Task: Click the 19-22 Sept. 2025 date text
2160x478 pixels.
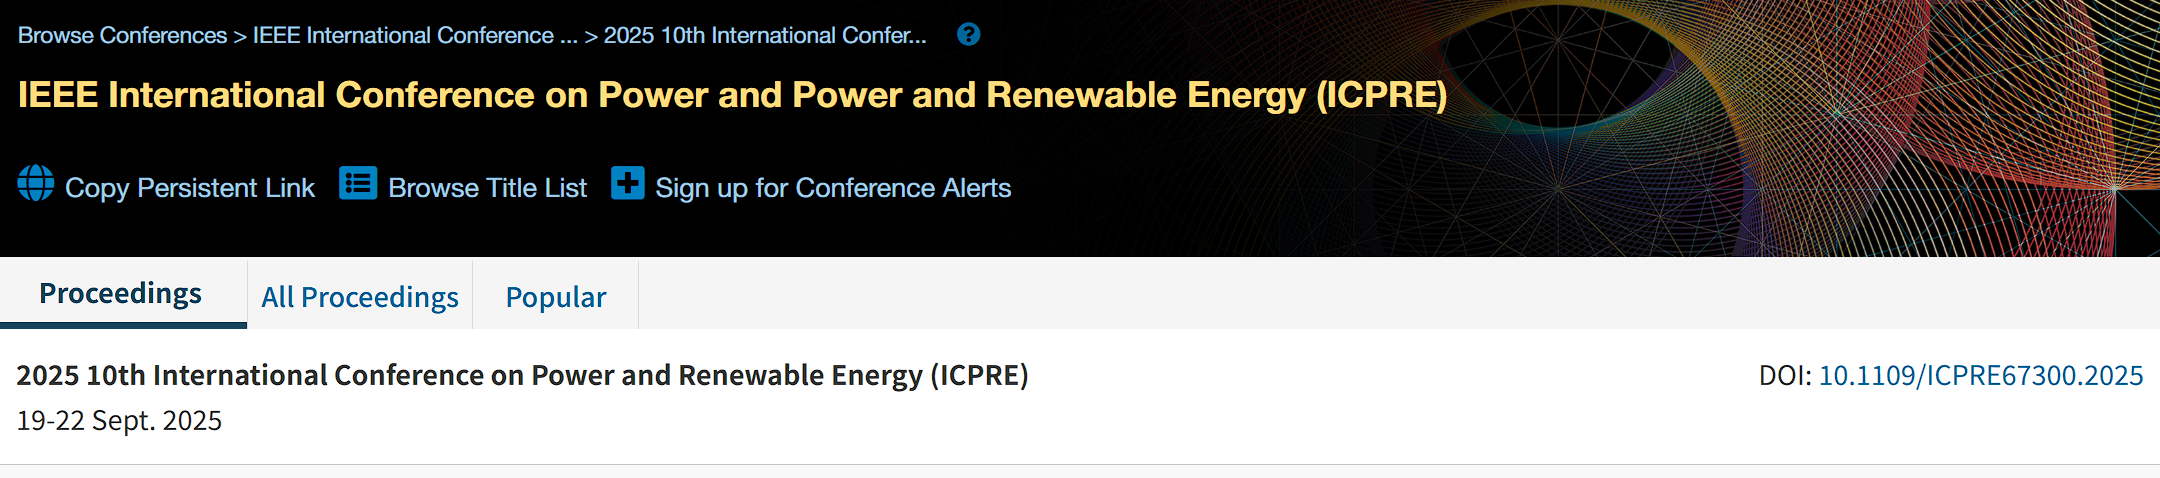Action: [x=119, y=421]
